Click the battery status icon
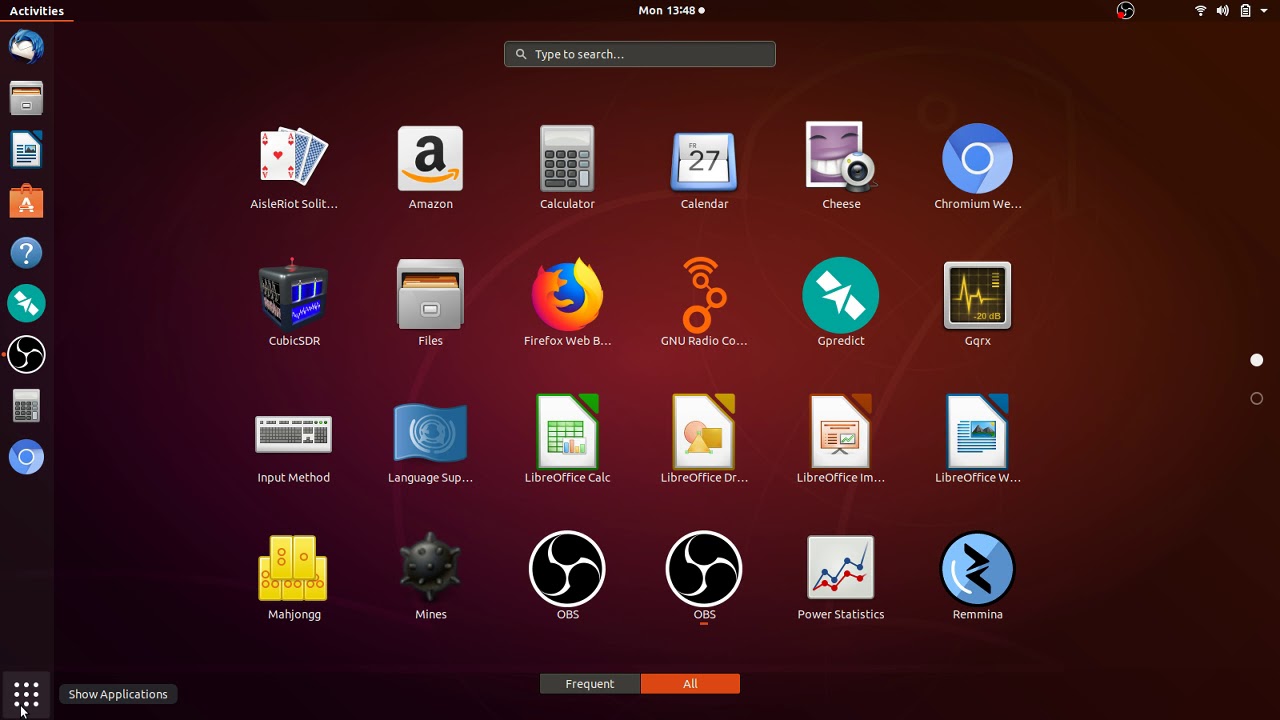This screenshot has width=1280, height=720. [1246, 11]
